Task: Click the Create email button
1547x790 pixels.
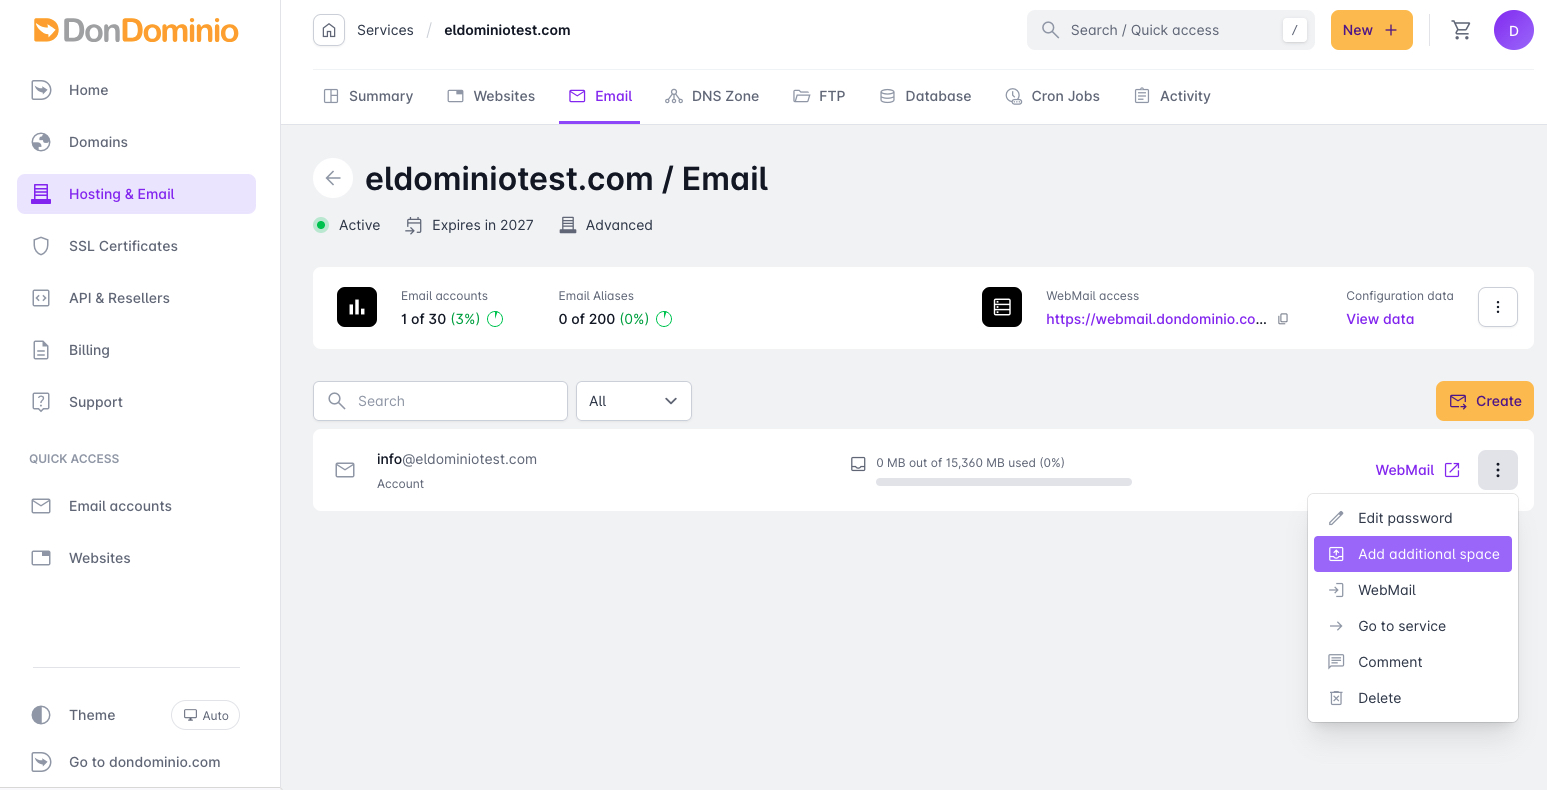Action: coord(1484,401)
